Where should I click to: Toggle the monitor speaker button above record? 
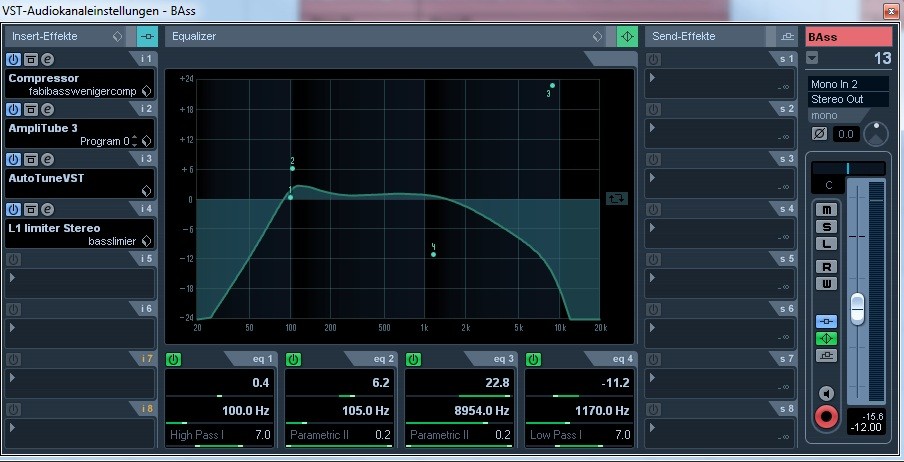tap(826, 393)
